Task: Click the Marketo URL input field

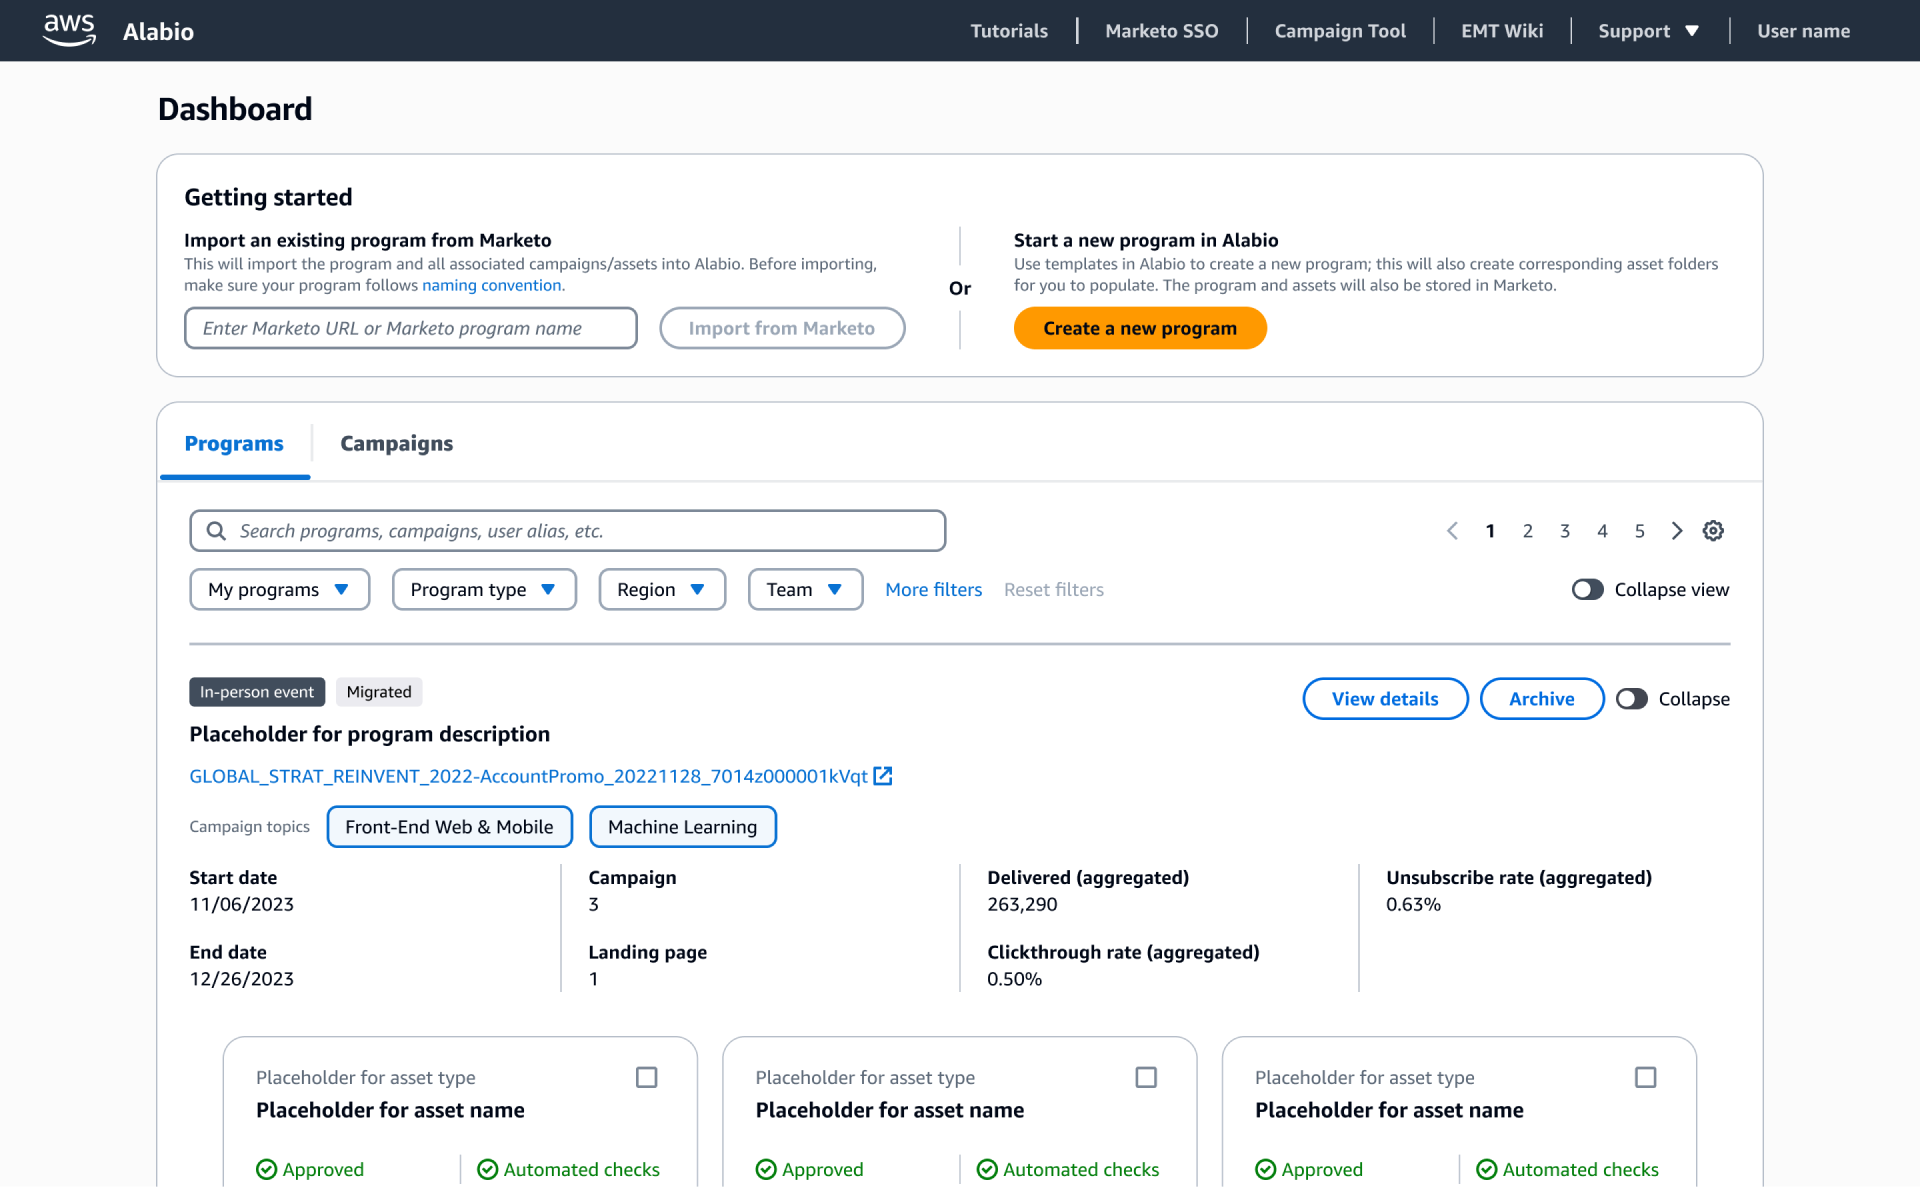Action: click(x=410, y=328)
